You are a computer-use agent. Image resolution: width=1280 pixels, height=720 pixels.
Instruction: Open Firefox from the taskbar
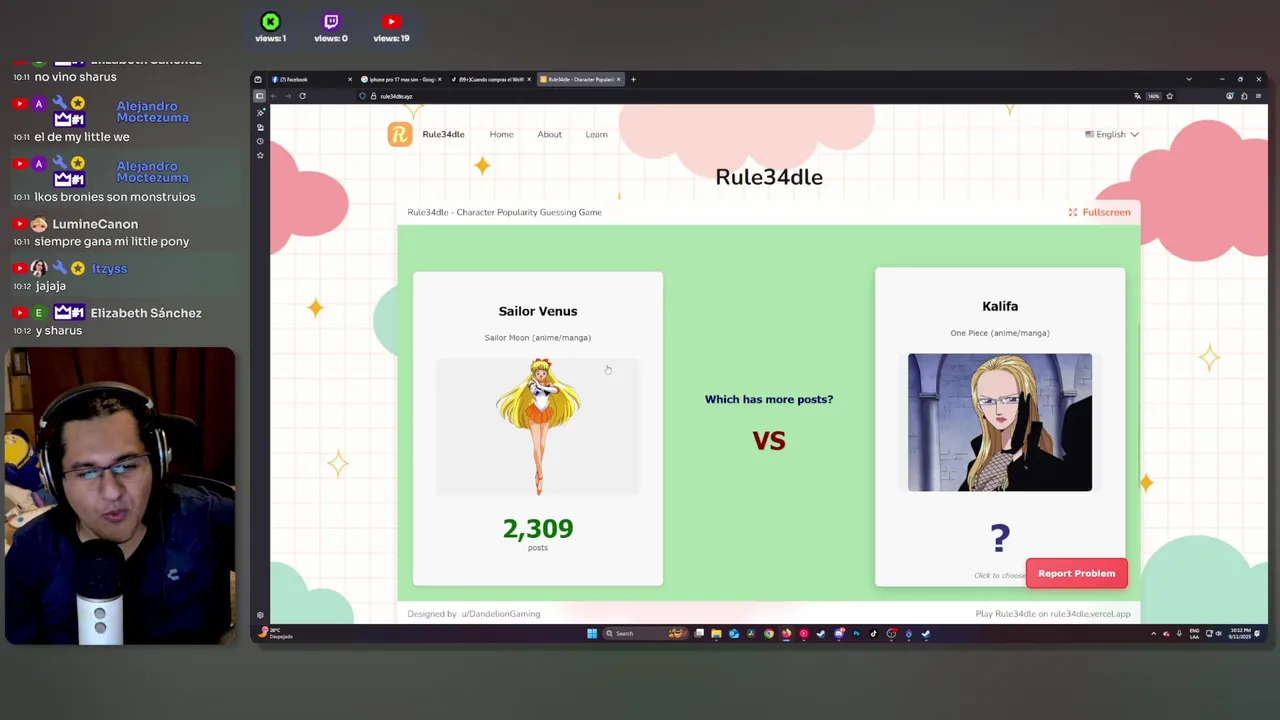[x=787, y=633]
